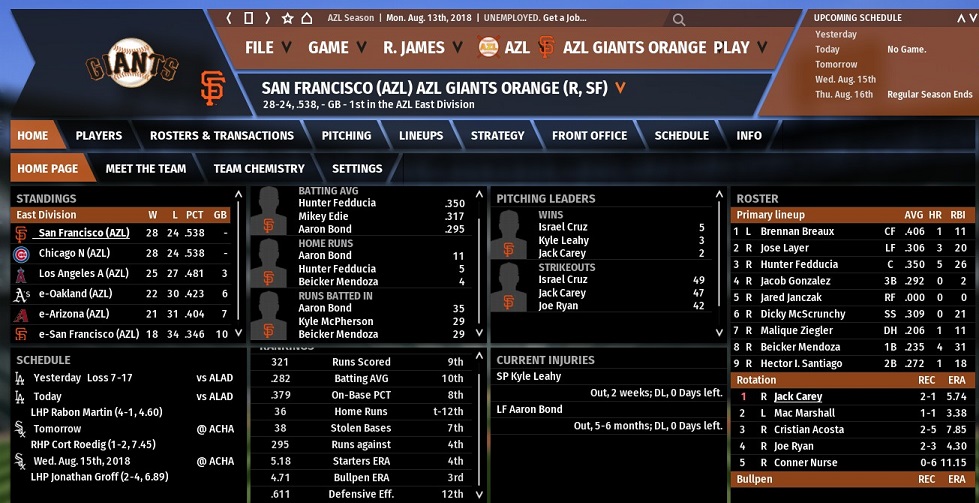Click the Home Runs leader silhouette photo
The width and height of the screenshot is (979, 503).
coord(268,263)
